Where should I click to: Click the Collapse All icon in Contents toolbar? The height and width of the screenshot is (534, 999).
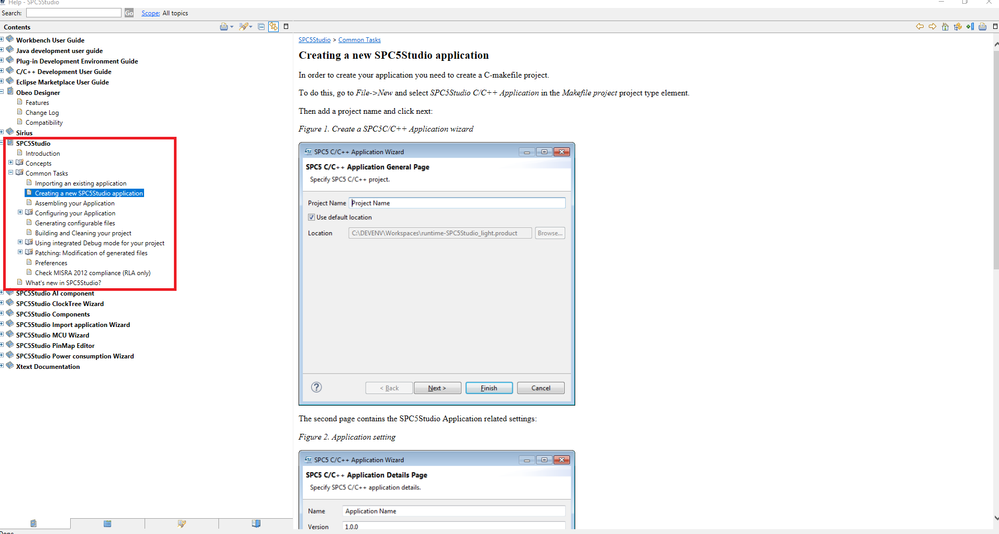coord(261,27)
